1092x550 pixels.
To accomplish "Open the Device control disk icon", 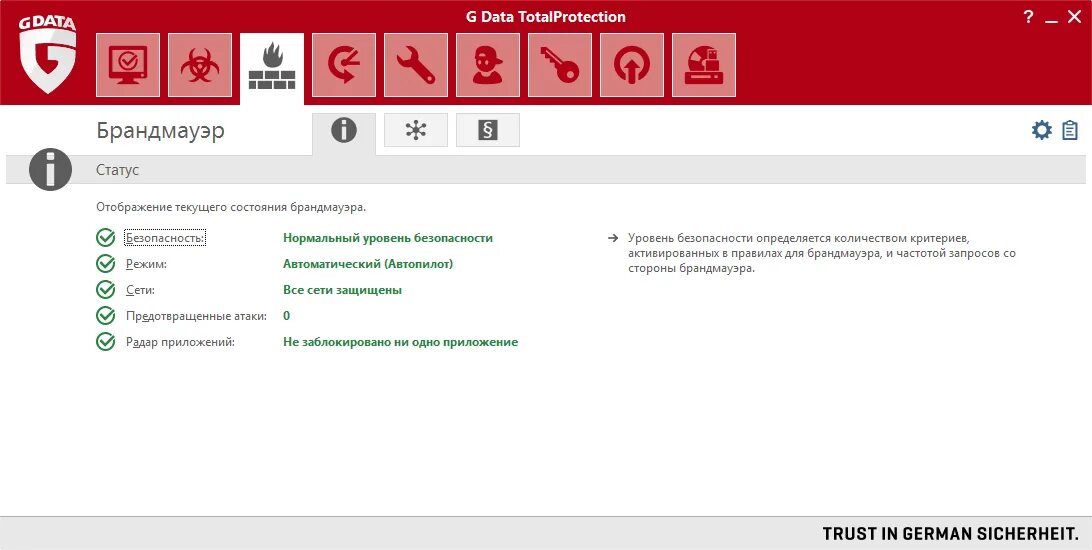I will (704, 65).
